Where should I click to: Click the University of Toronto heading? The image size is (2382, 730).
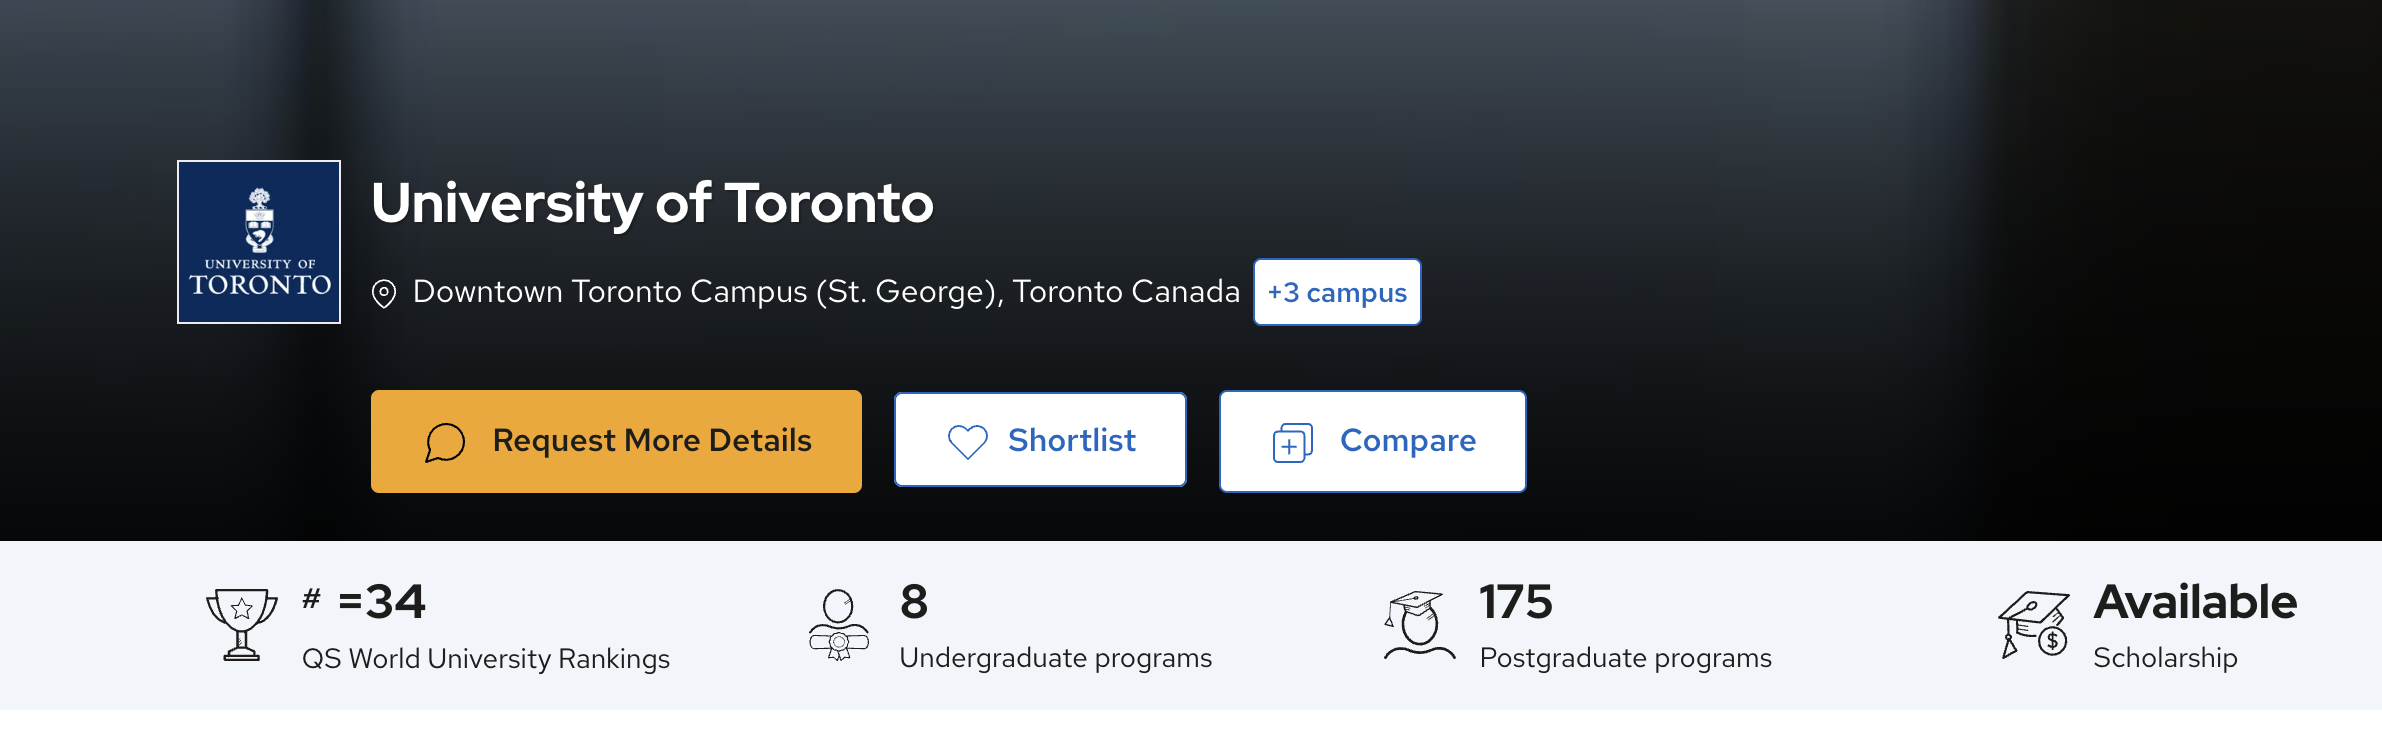coord(652,203)
